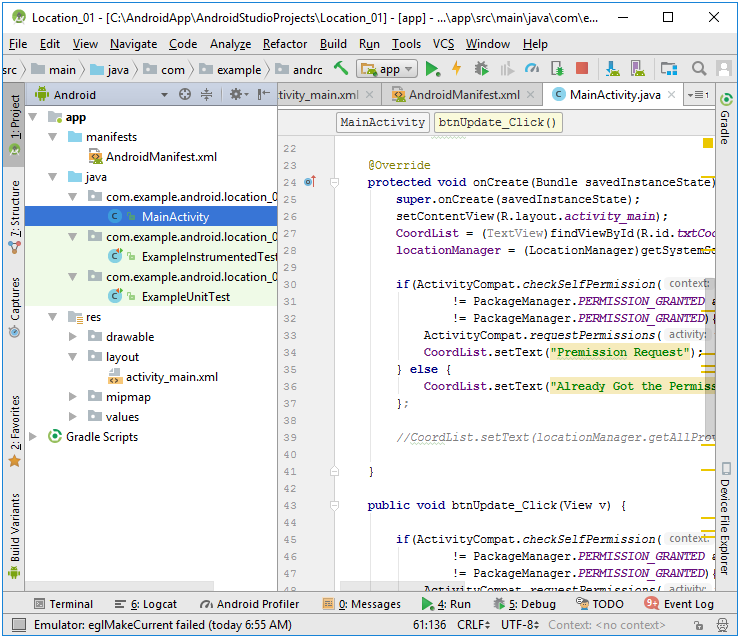
Task: Click collapse all icon in Project panel
Action: [x=207, y=95]
